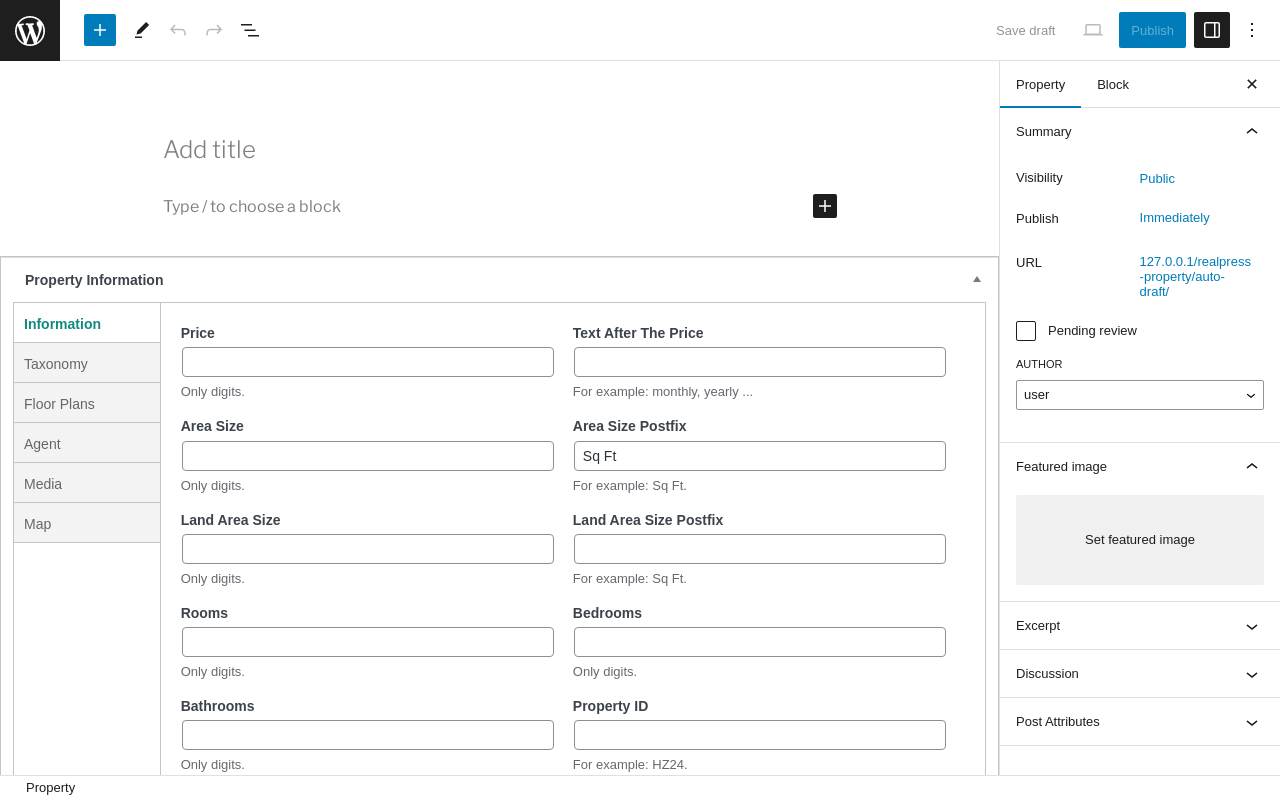
Task: Click Set featured image button
Action: (x=1140, y=540)
